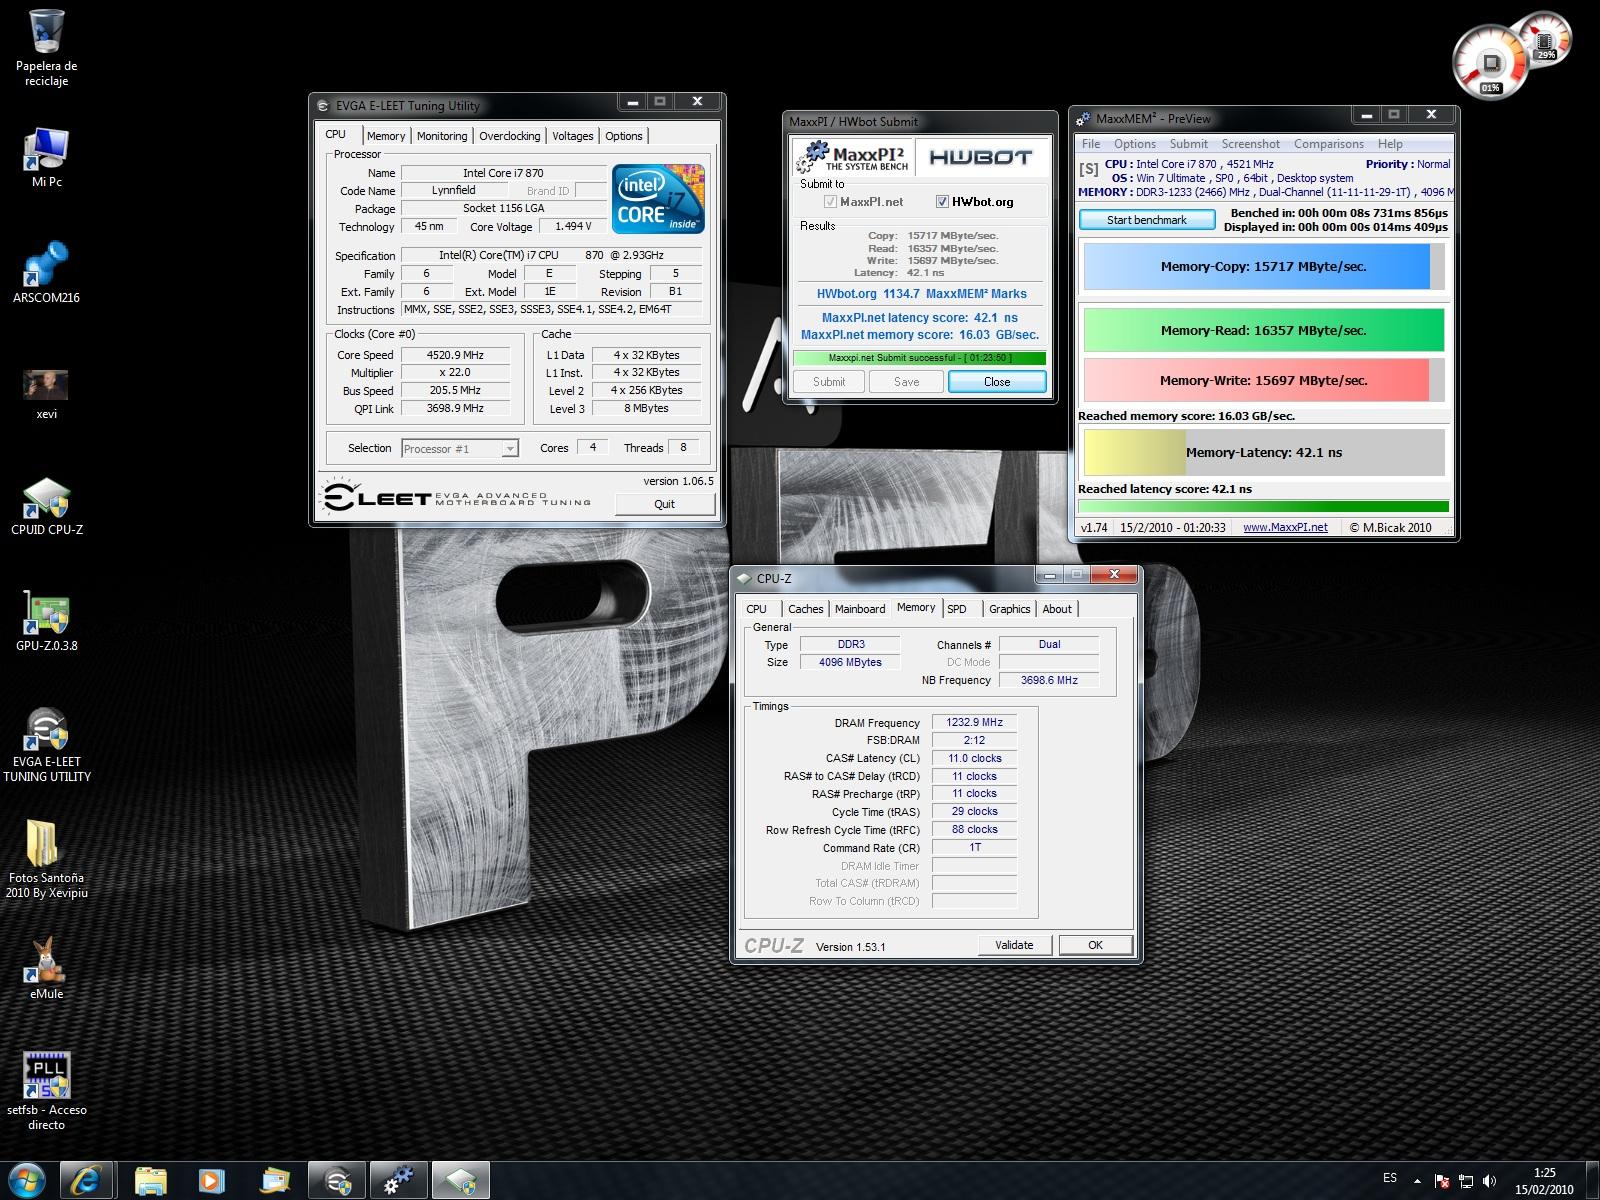1600x1200 pixels.
Task: Click OK button in CPU-Z
Action: [x=1095, y=945]
